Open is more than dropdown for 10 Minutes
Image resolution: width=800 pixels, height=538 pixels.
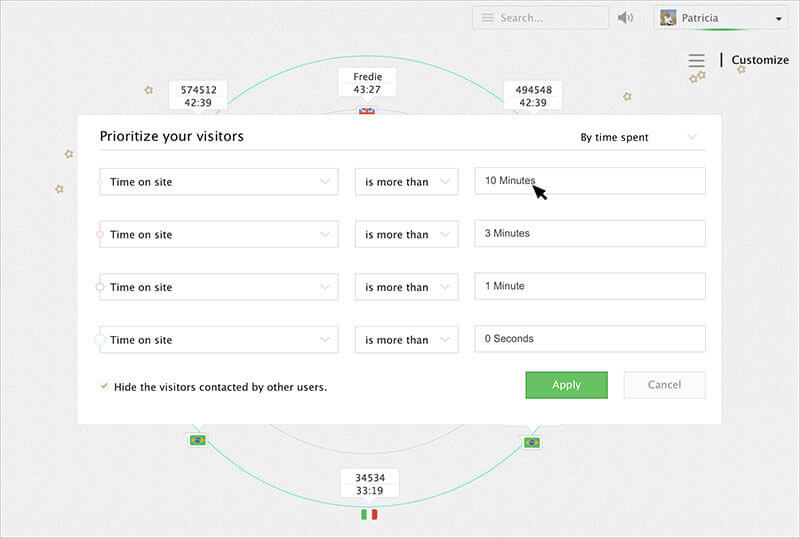pyautogui.click(x=407, y=182)
